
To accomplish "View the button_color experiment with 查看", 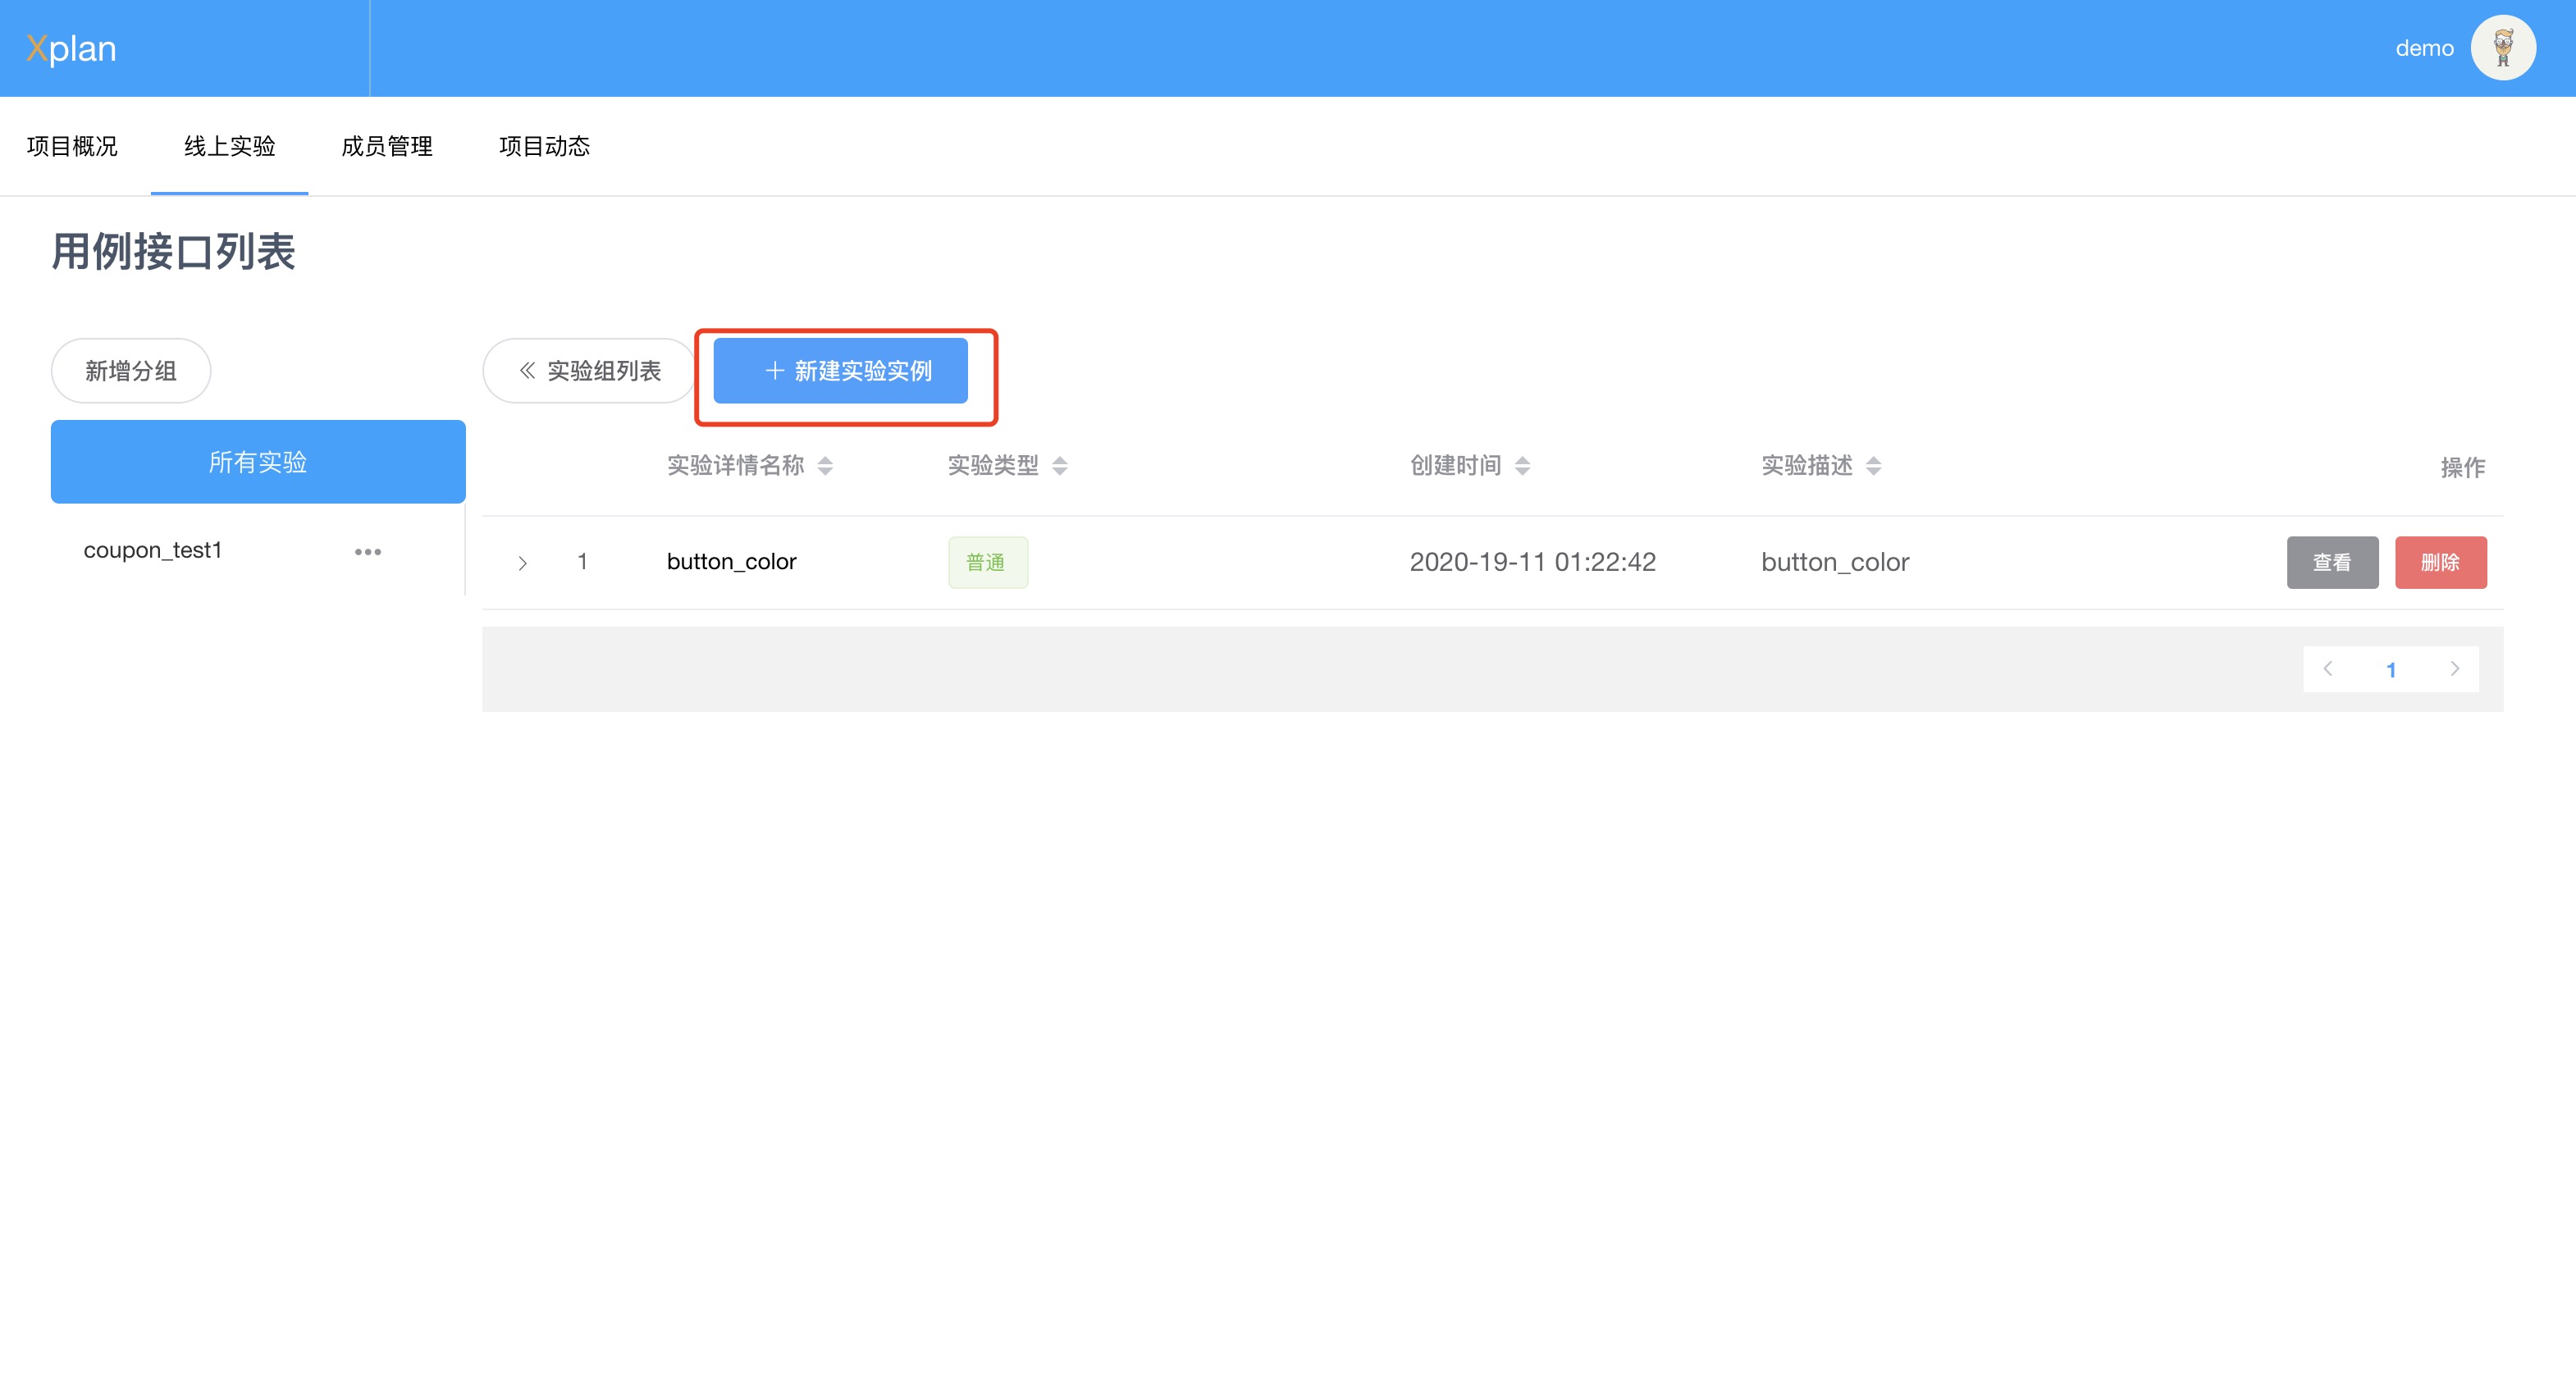I will [2332, 562].
